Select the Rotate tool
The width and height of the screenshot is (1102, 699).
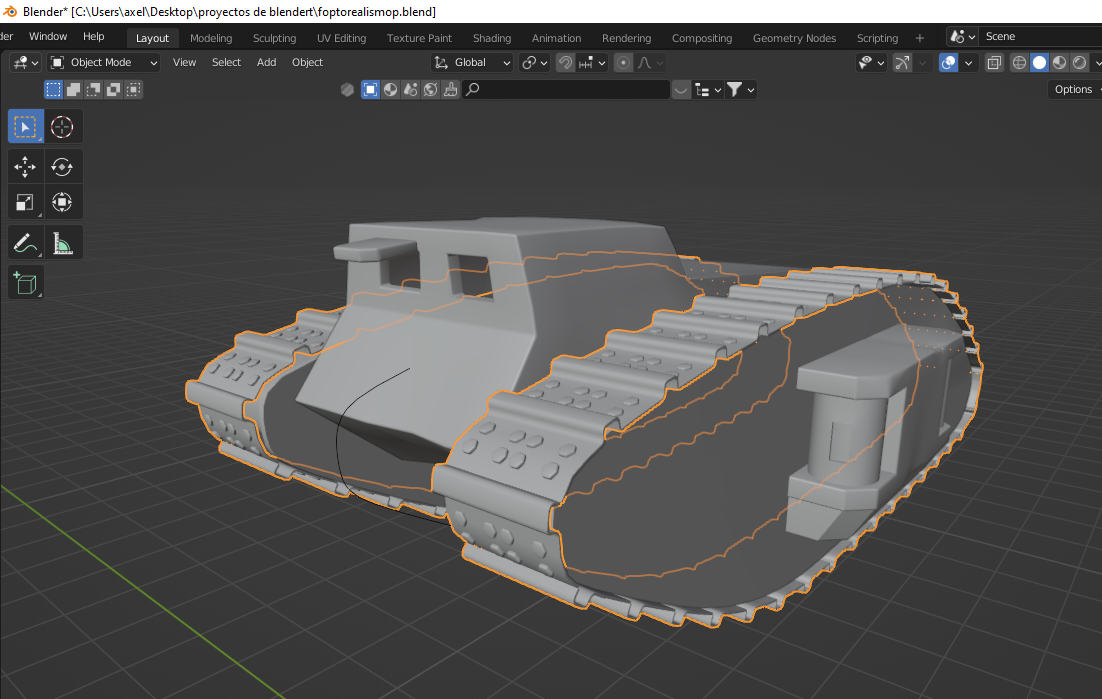[x=62, y=166]
